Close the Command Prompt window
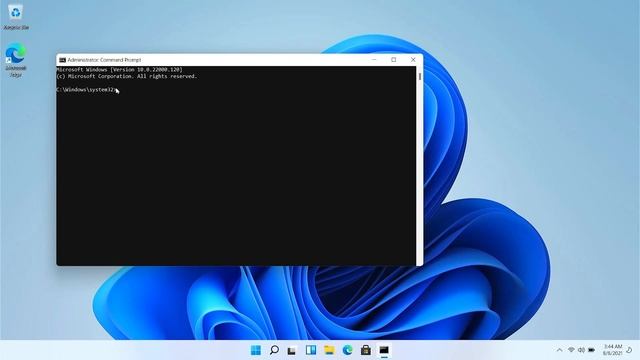The image size is (640, 360). (413, 60)
